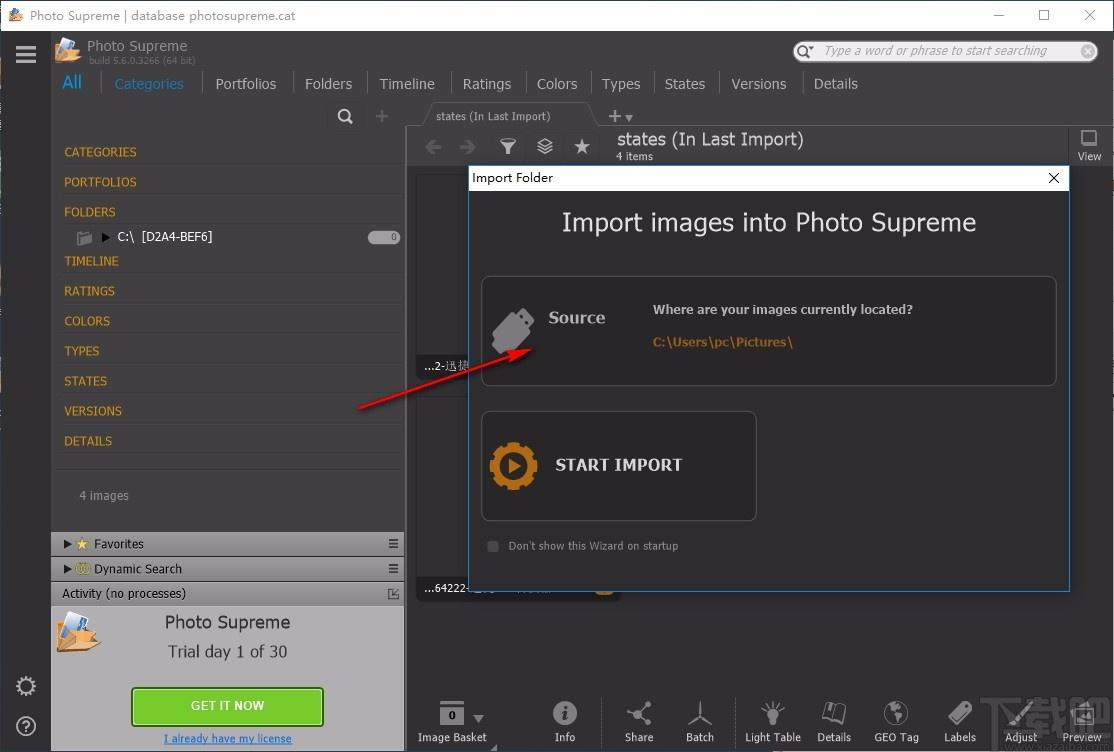The image size is (1114, 752).
Task: Switch to the Timeline tab
Action: pos(407,84)
